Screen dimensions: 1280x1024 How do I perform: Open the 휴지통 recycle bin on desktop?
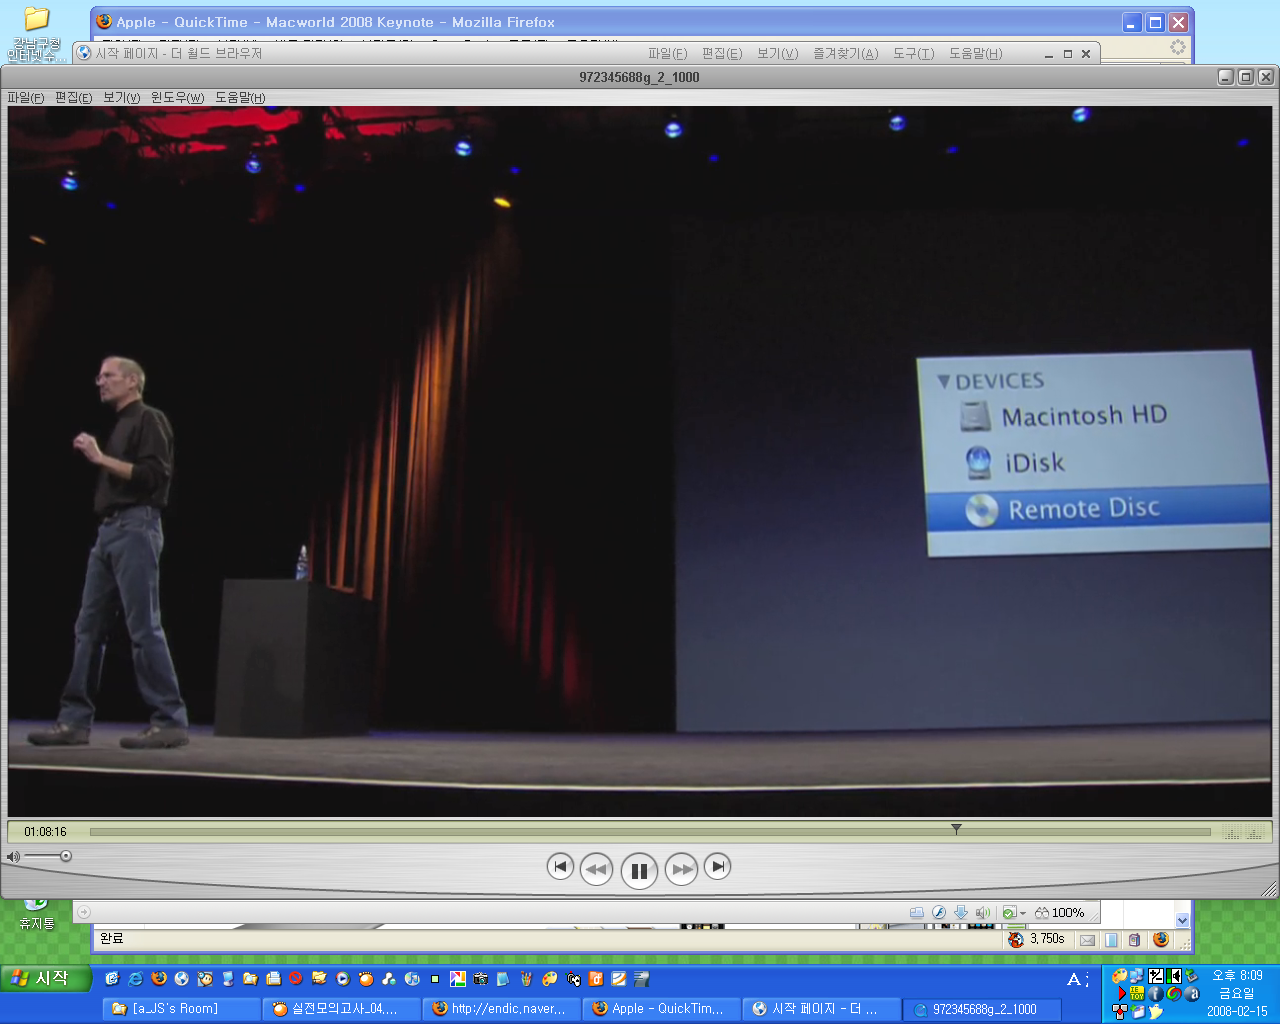(x=36, y=913)
